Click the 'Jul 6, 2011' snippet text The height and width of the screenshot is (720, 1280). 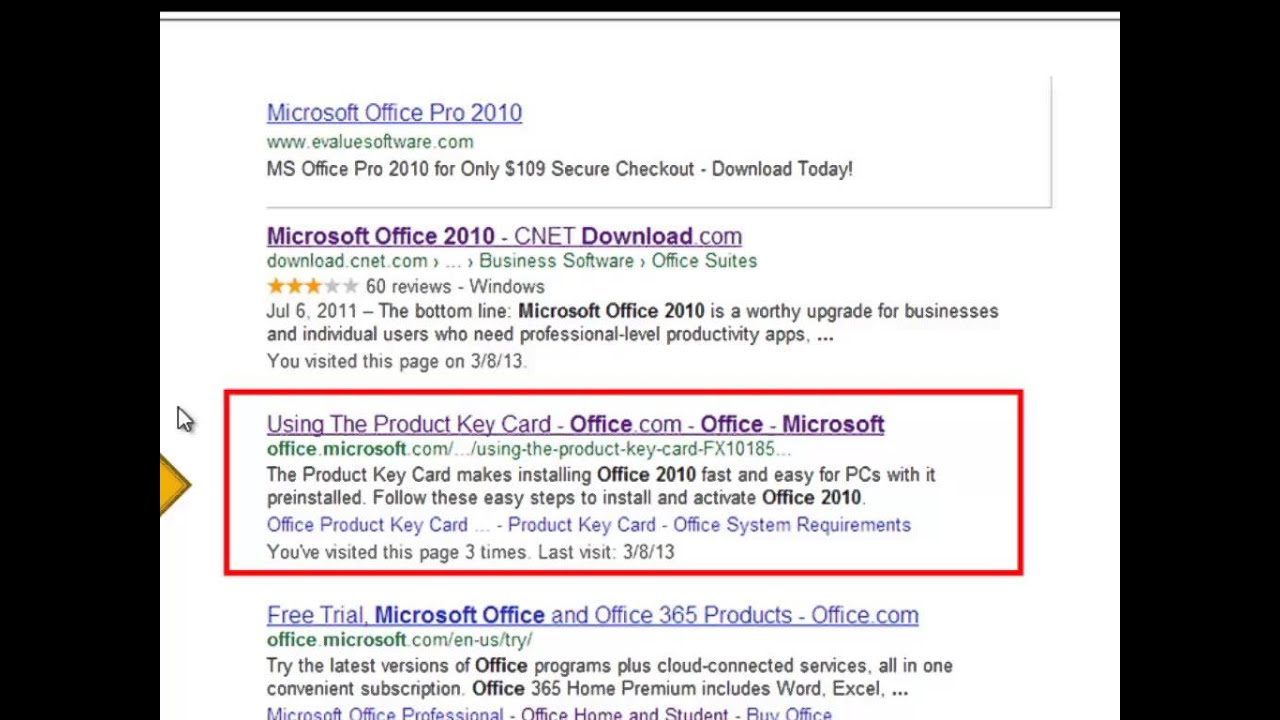tap(632, 323)
